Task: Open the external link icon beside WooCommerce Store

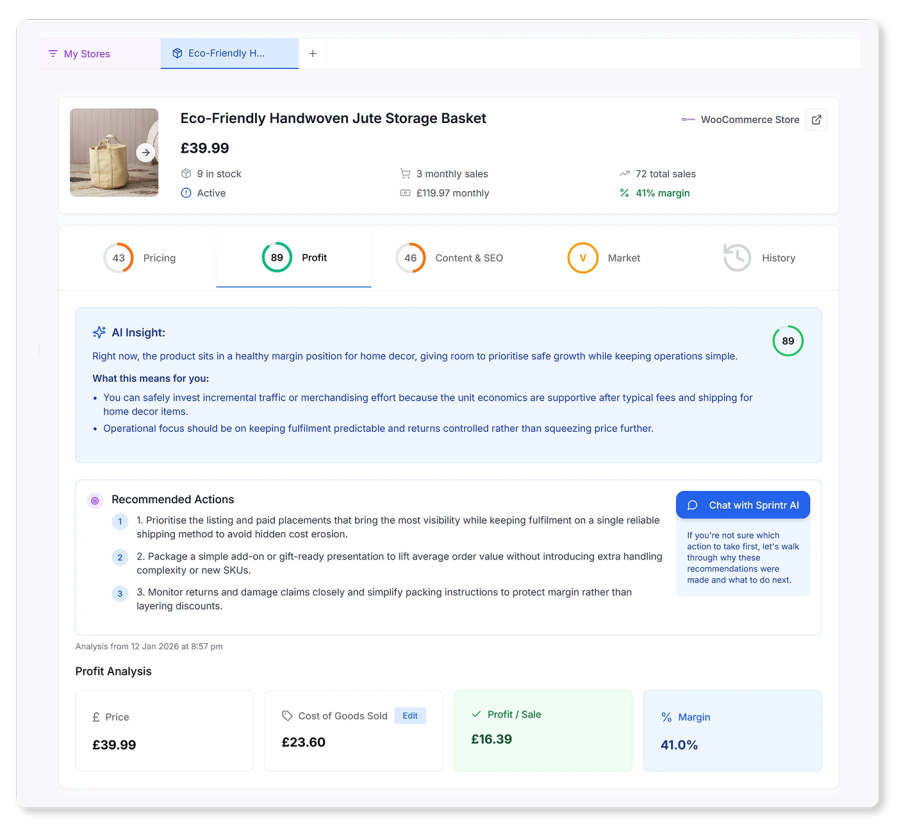Action: click(x=816, y=120)
